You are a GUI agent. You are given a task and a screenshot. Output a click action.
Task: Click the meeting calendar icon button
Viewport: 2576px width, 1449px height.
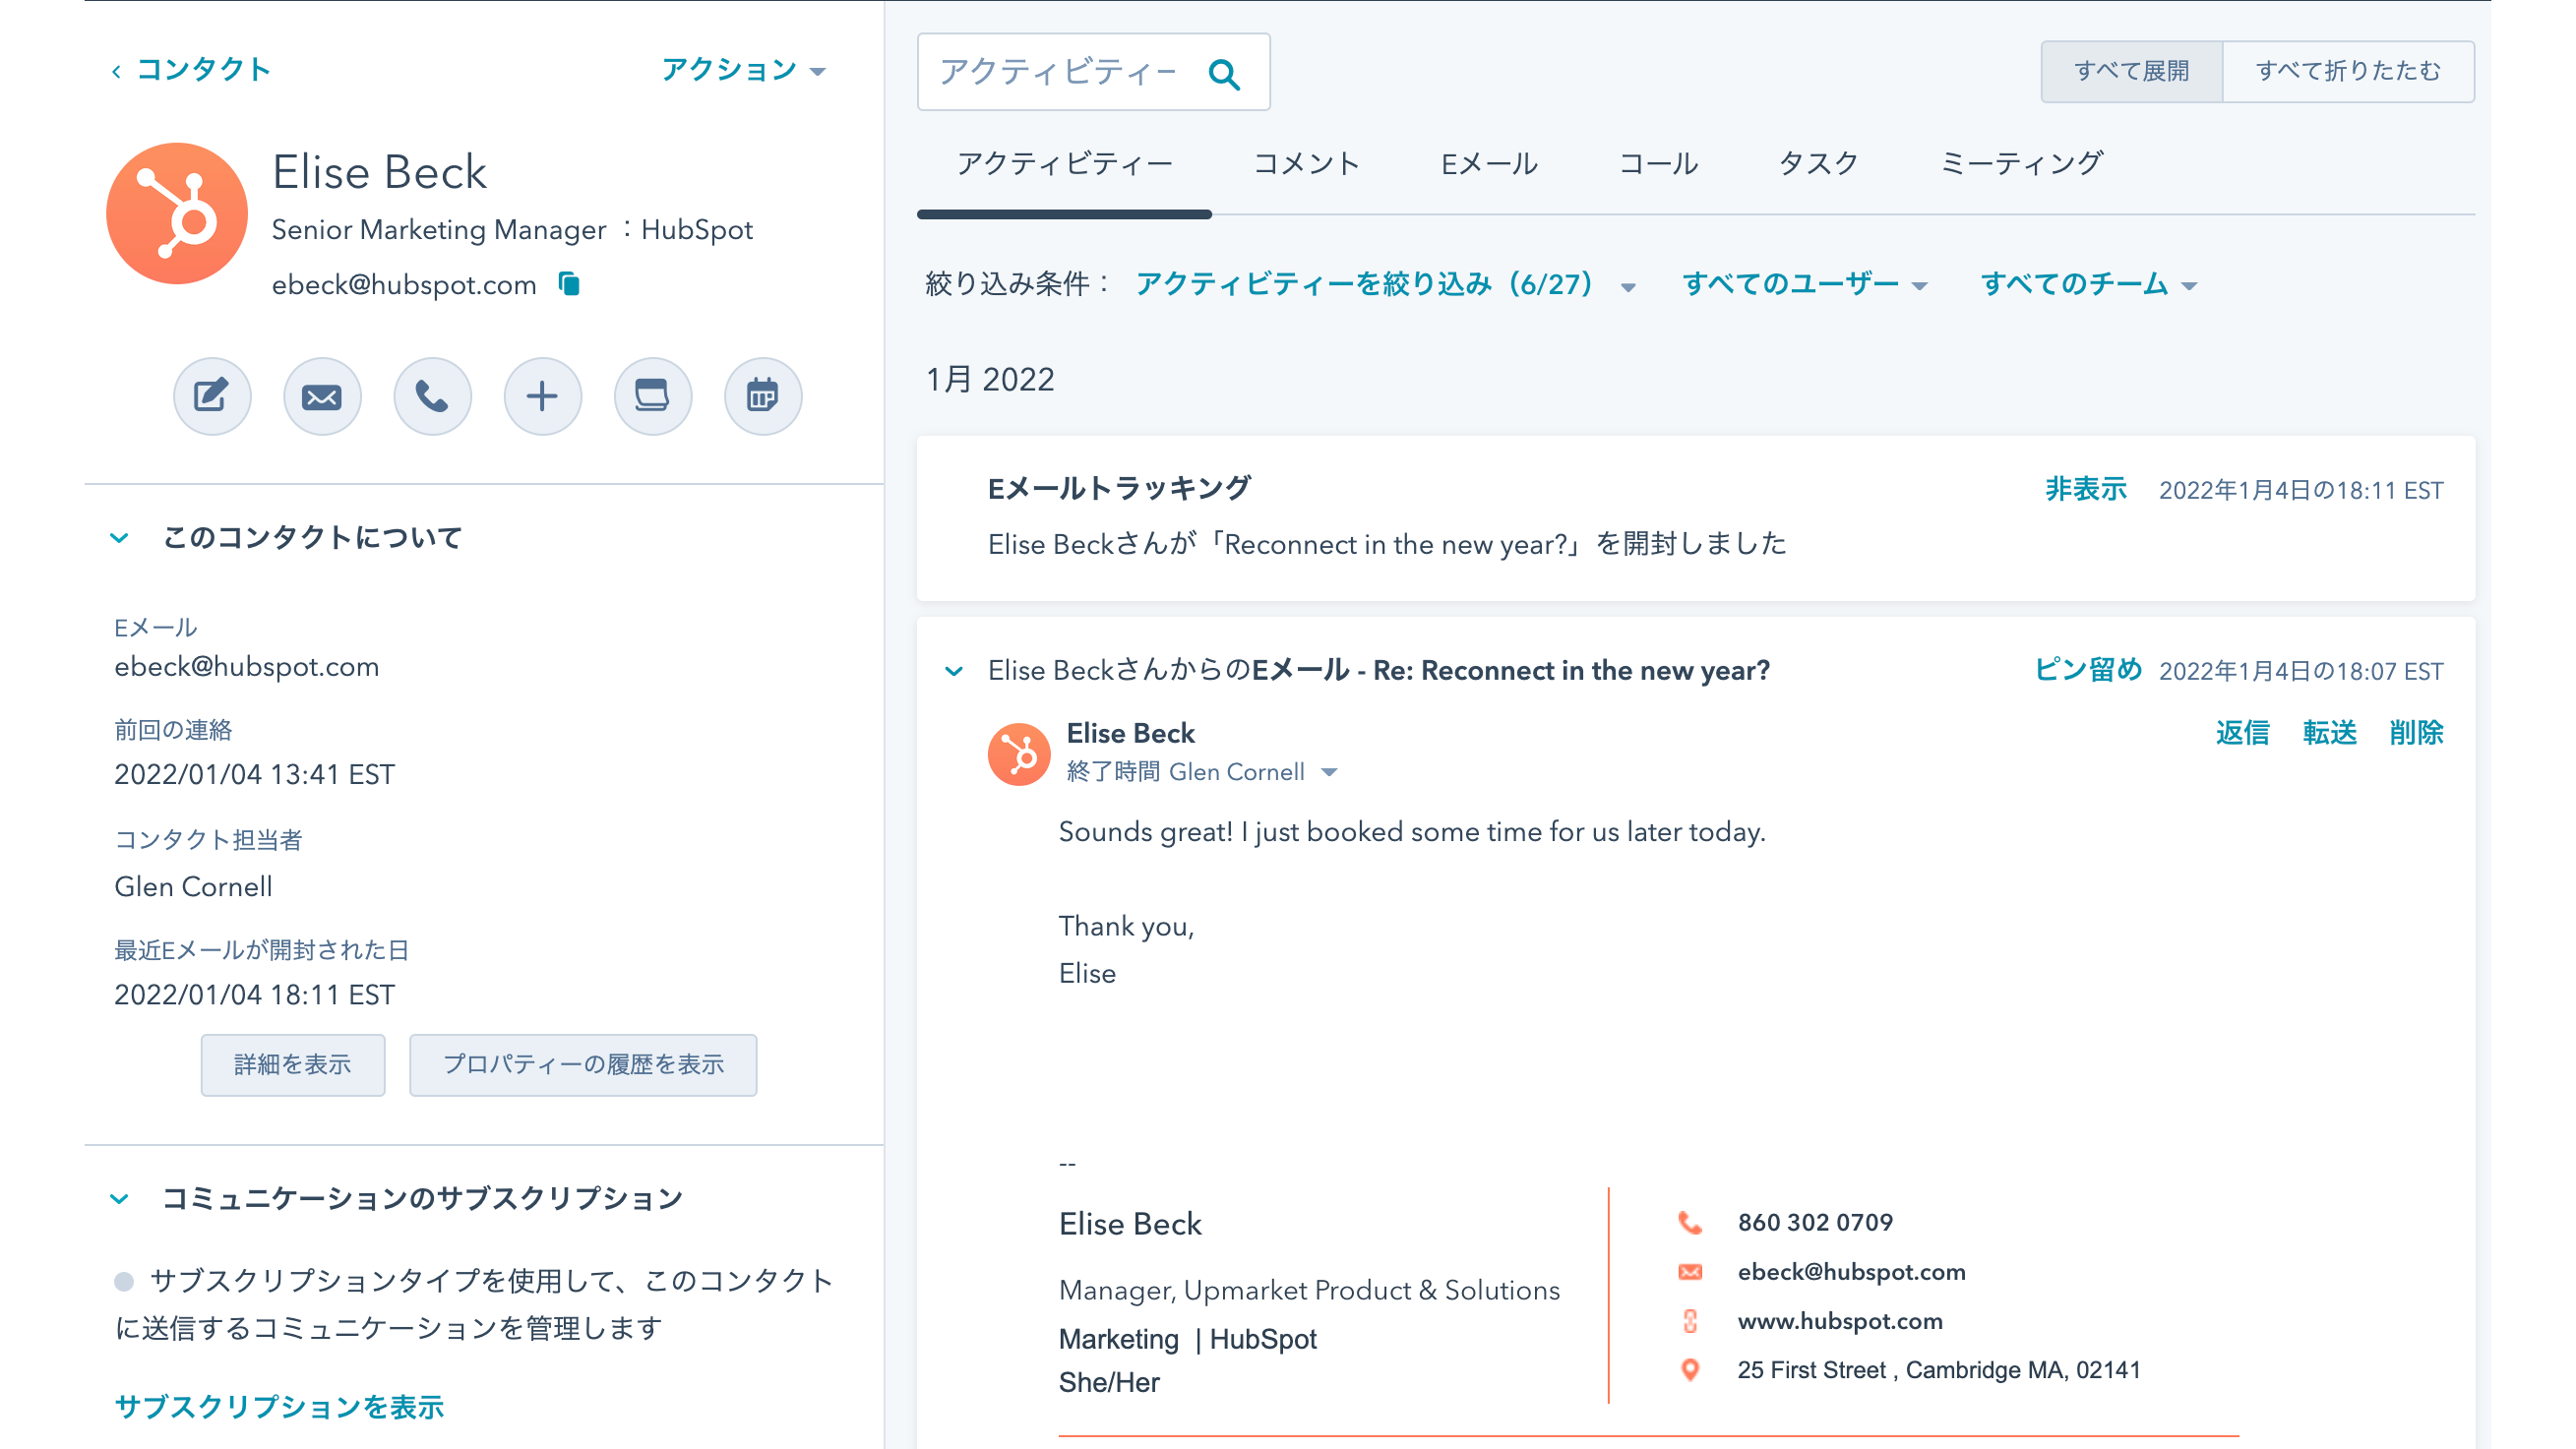[763, 396]
